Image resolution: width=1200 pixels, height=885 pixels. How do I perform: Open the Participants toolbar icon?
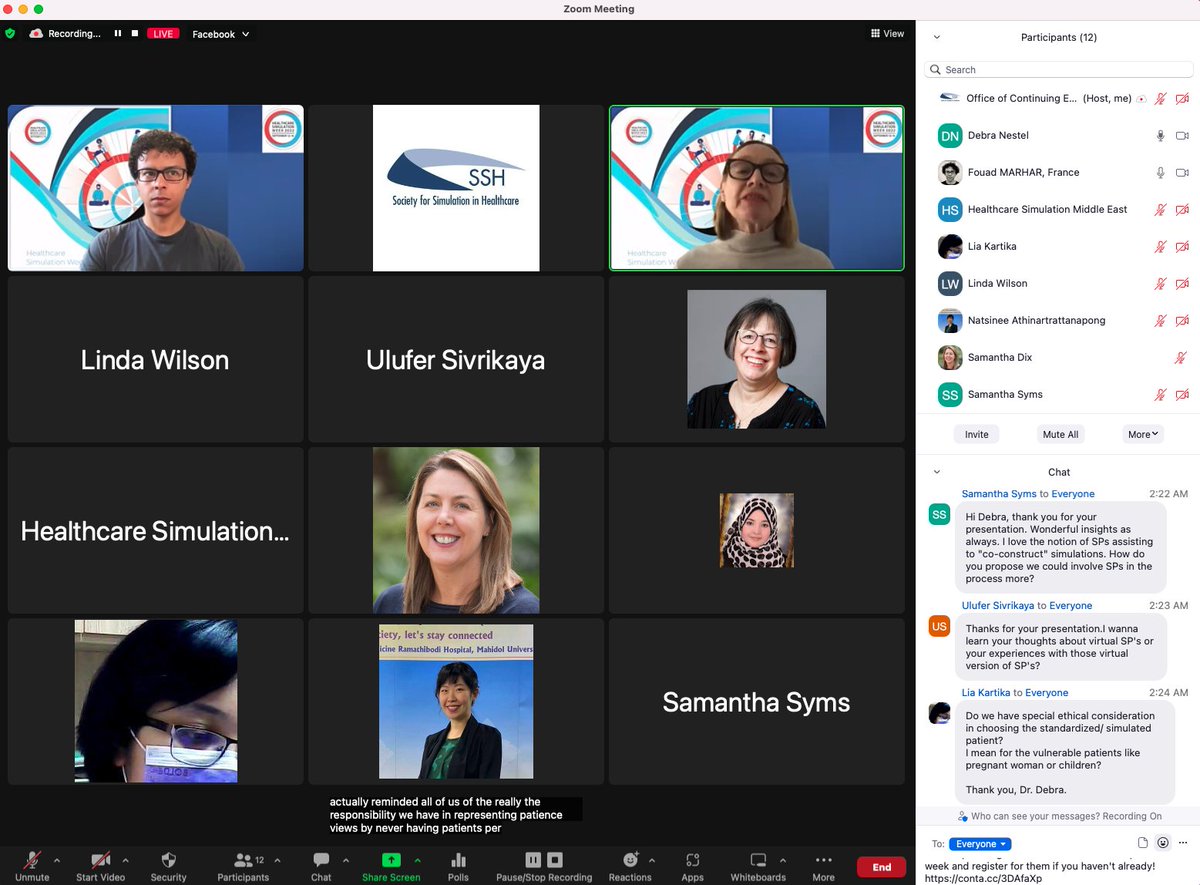pos(243,860)
